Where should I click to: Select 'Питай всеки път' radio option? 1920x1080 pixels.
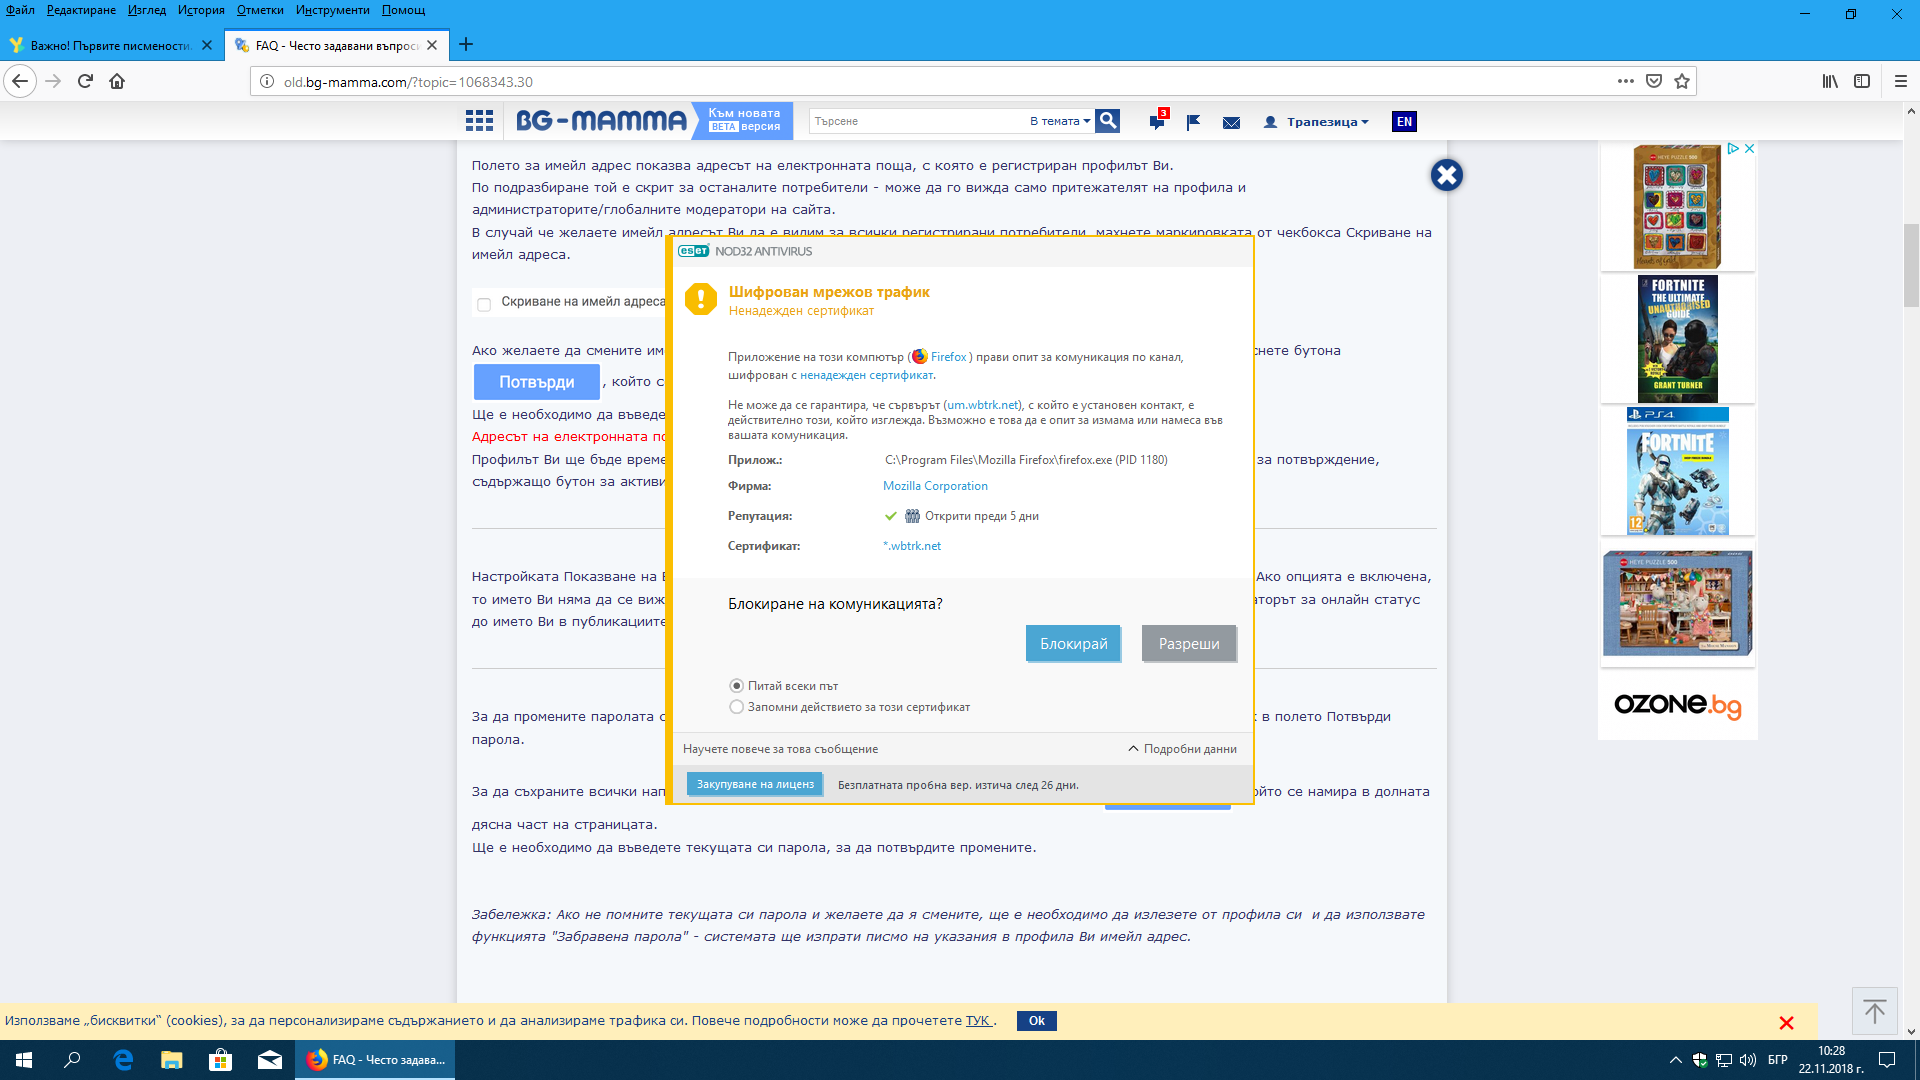tap(737, 686)
